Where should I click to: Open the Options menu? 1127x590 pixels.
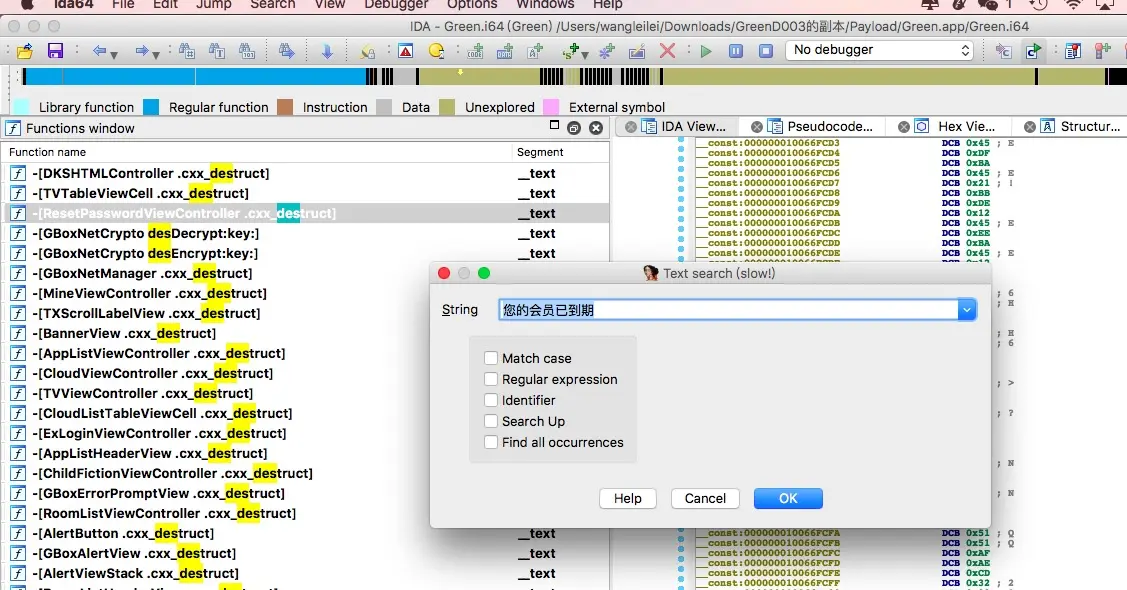(x=472, y=4)
